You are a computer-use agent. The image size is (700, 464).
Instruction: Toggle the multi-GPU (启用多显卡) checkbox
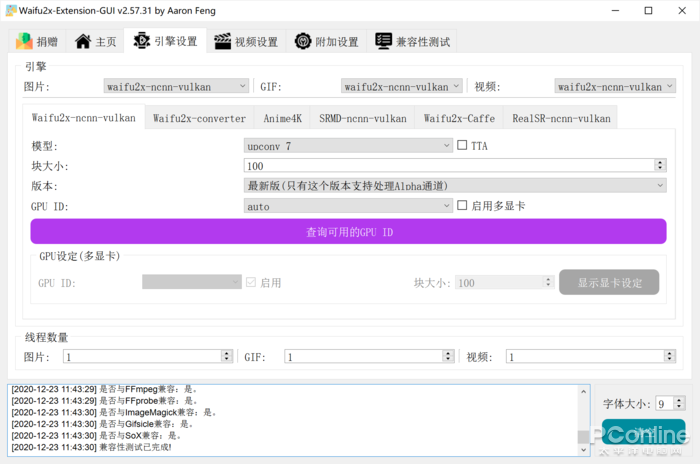462,206
